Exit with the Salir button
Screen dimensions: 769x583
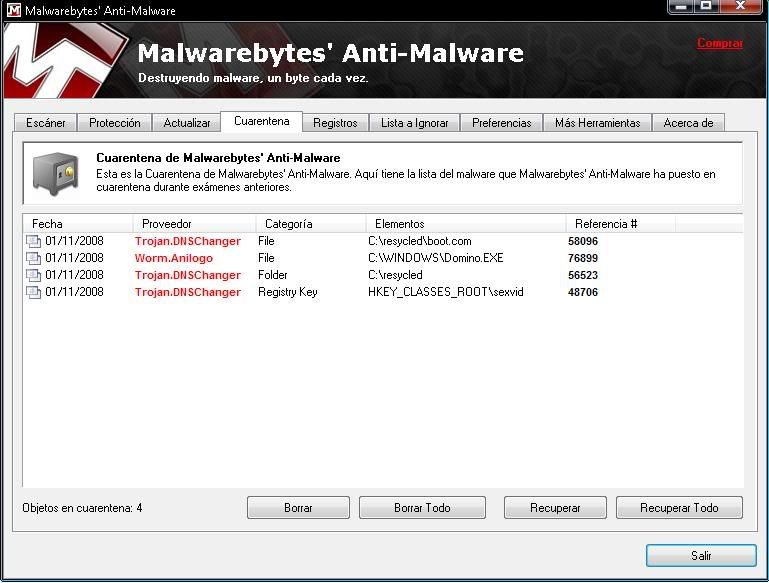tap(701, 556)
